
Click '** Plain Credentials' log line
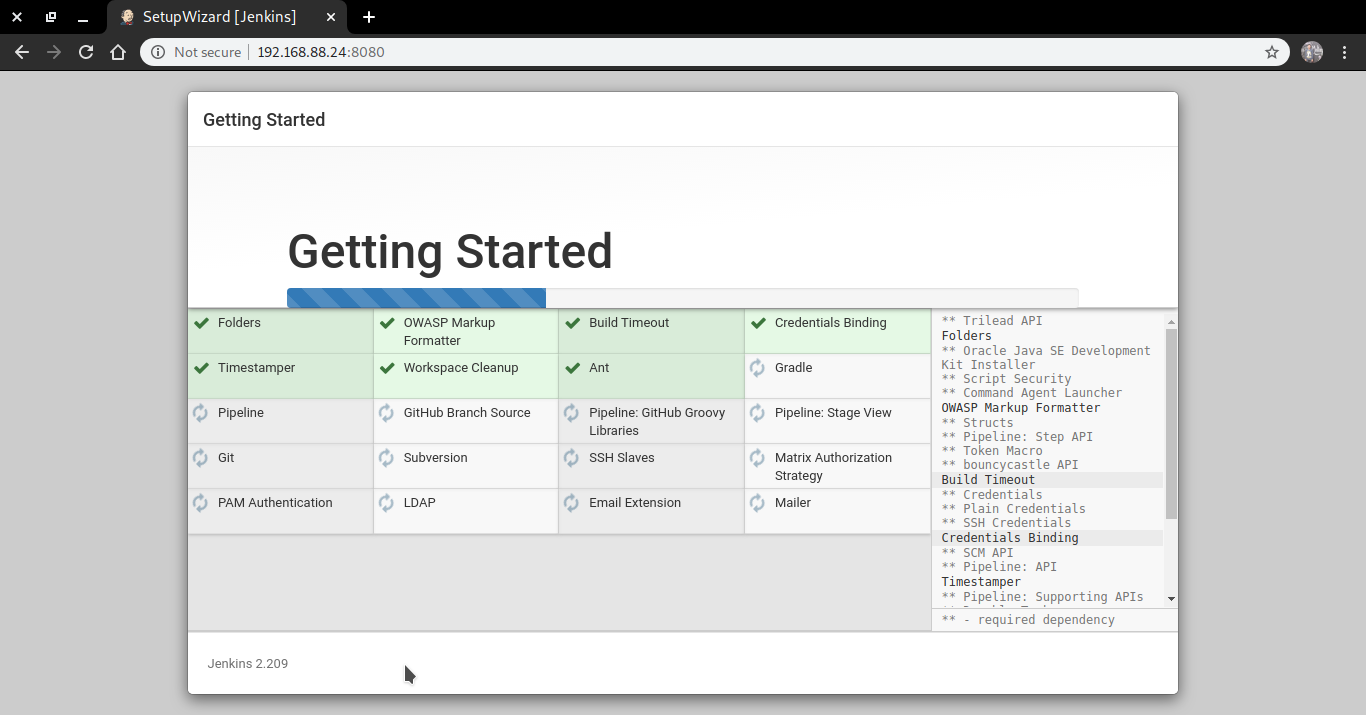1013,509
